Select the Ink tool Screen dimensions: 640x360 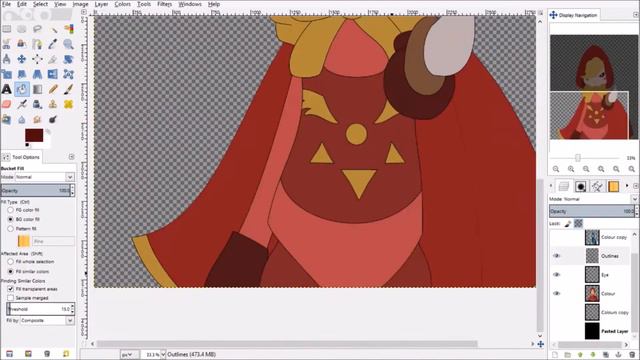click(37, 104)
